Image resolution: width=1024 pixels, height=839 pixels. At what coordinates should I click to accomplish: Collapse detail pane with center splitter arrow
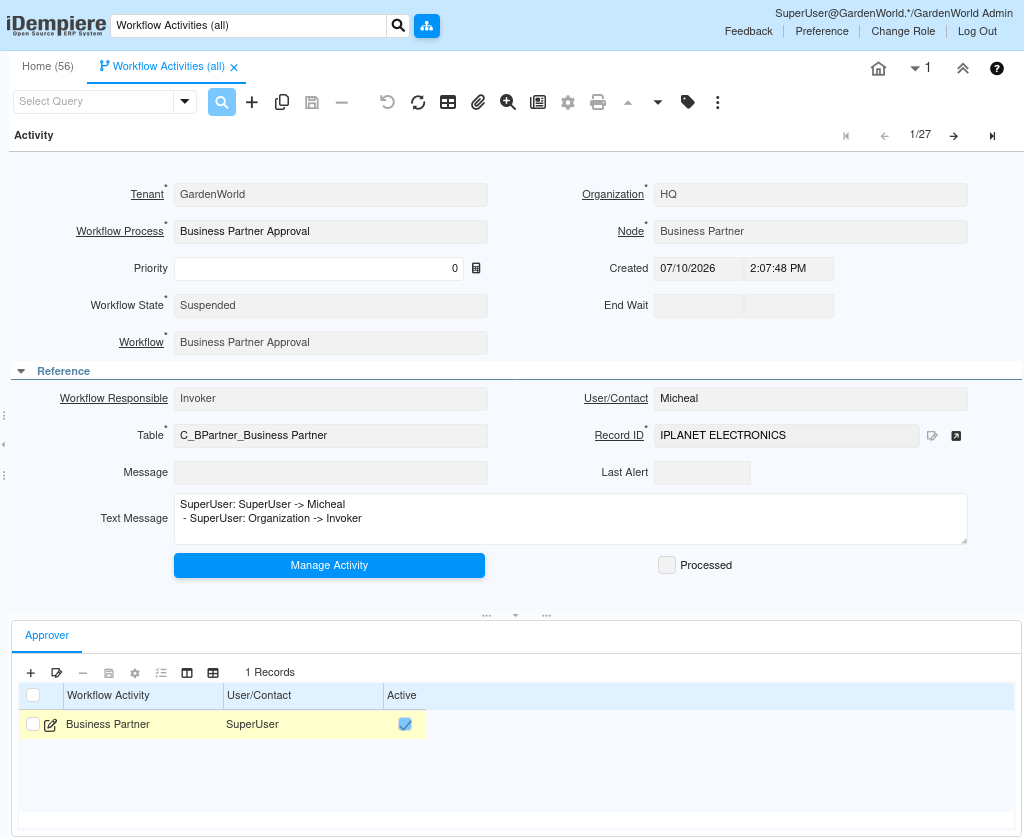click(515, 616)
